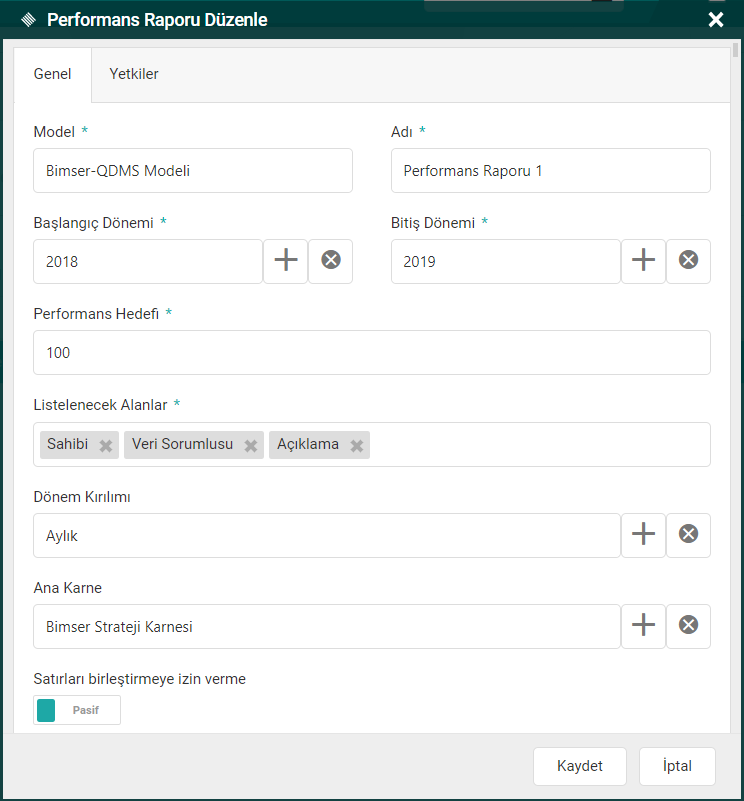This screenshot has height=801, width=744.
Task: Click plus icon next to Bitiş Dönemi
Action: 644,261
